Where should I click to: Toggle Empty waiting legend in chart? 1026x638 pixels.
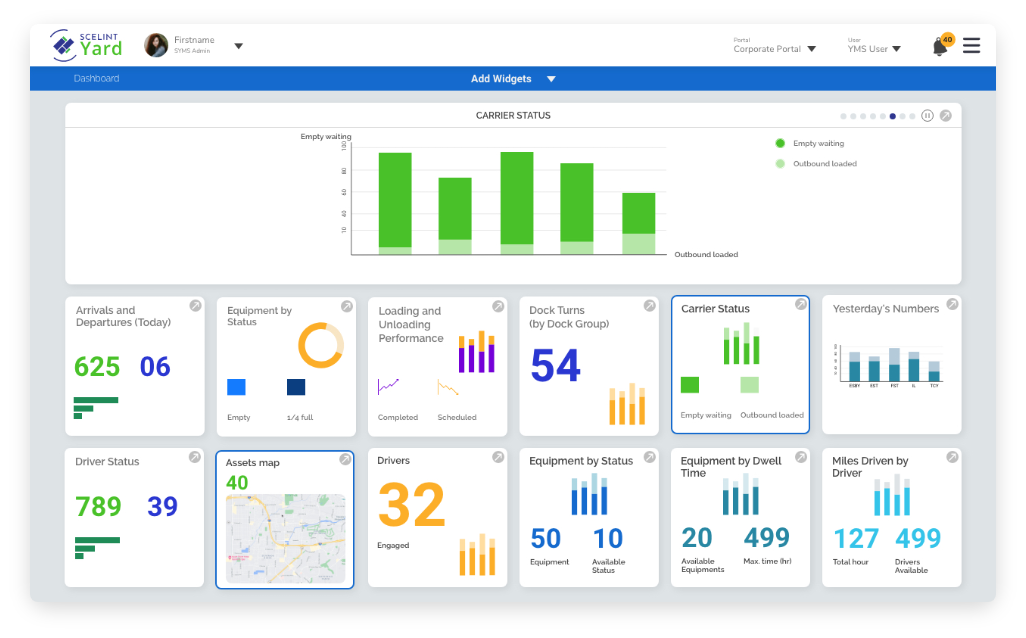click(780, 143)
